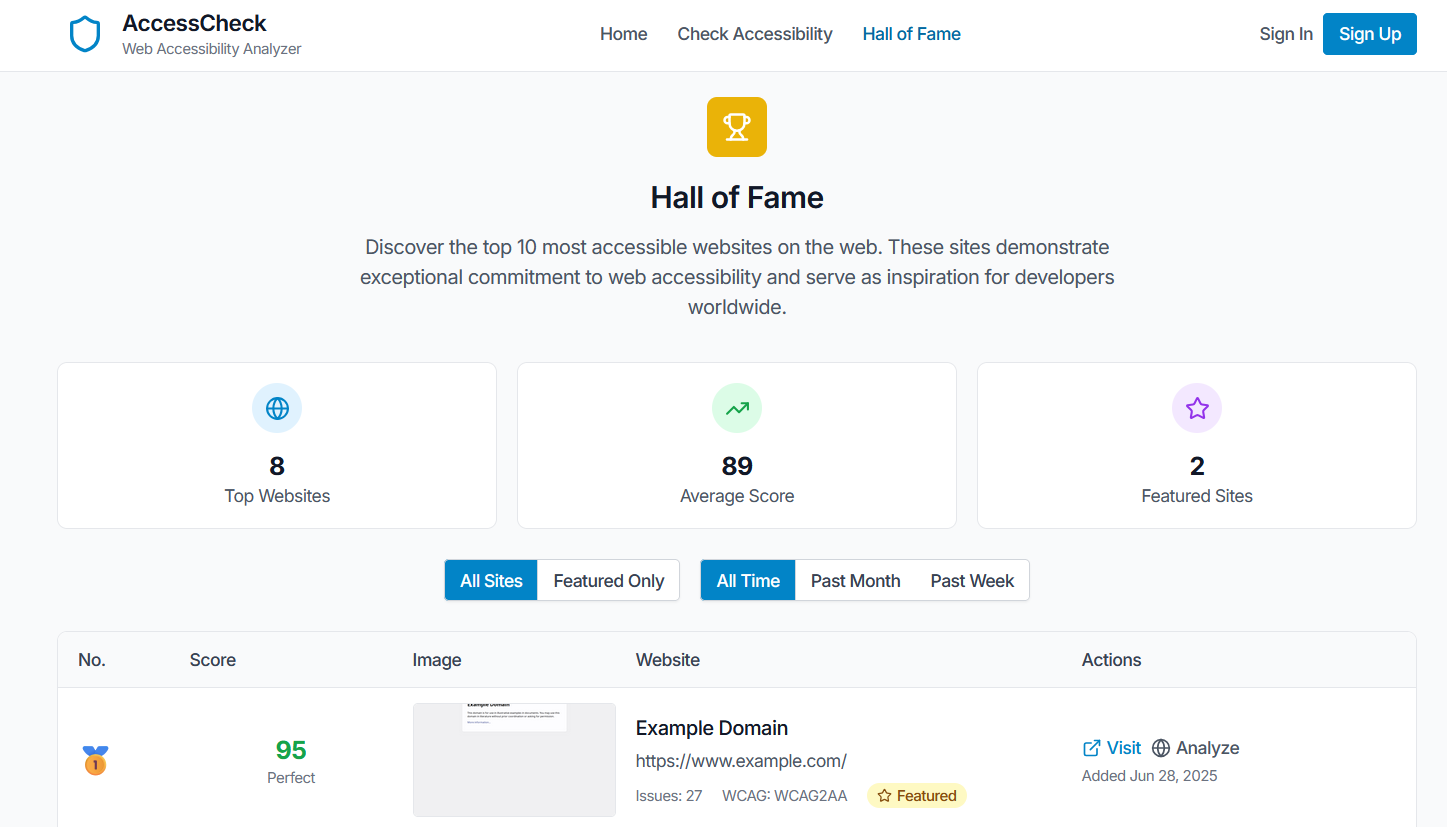Open the Hall of Fame nav item
1447x827 pixels.
coord(911,34)
